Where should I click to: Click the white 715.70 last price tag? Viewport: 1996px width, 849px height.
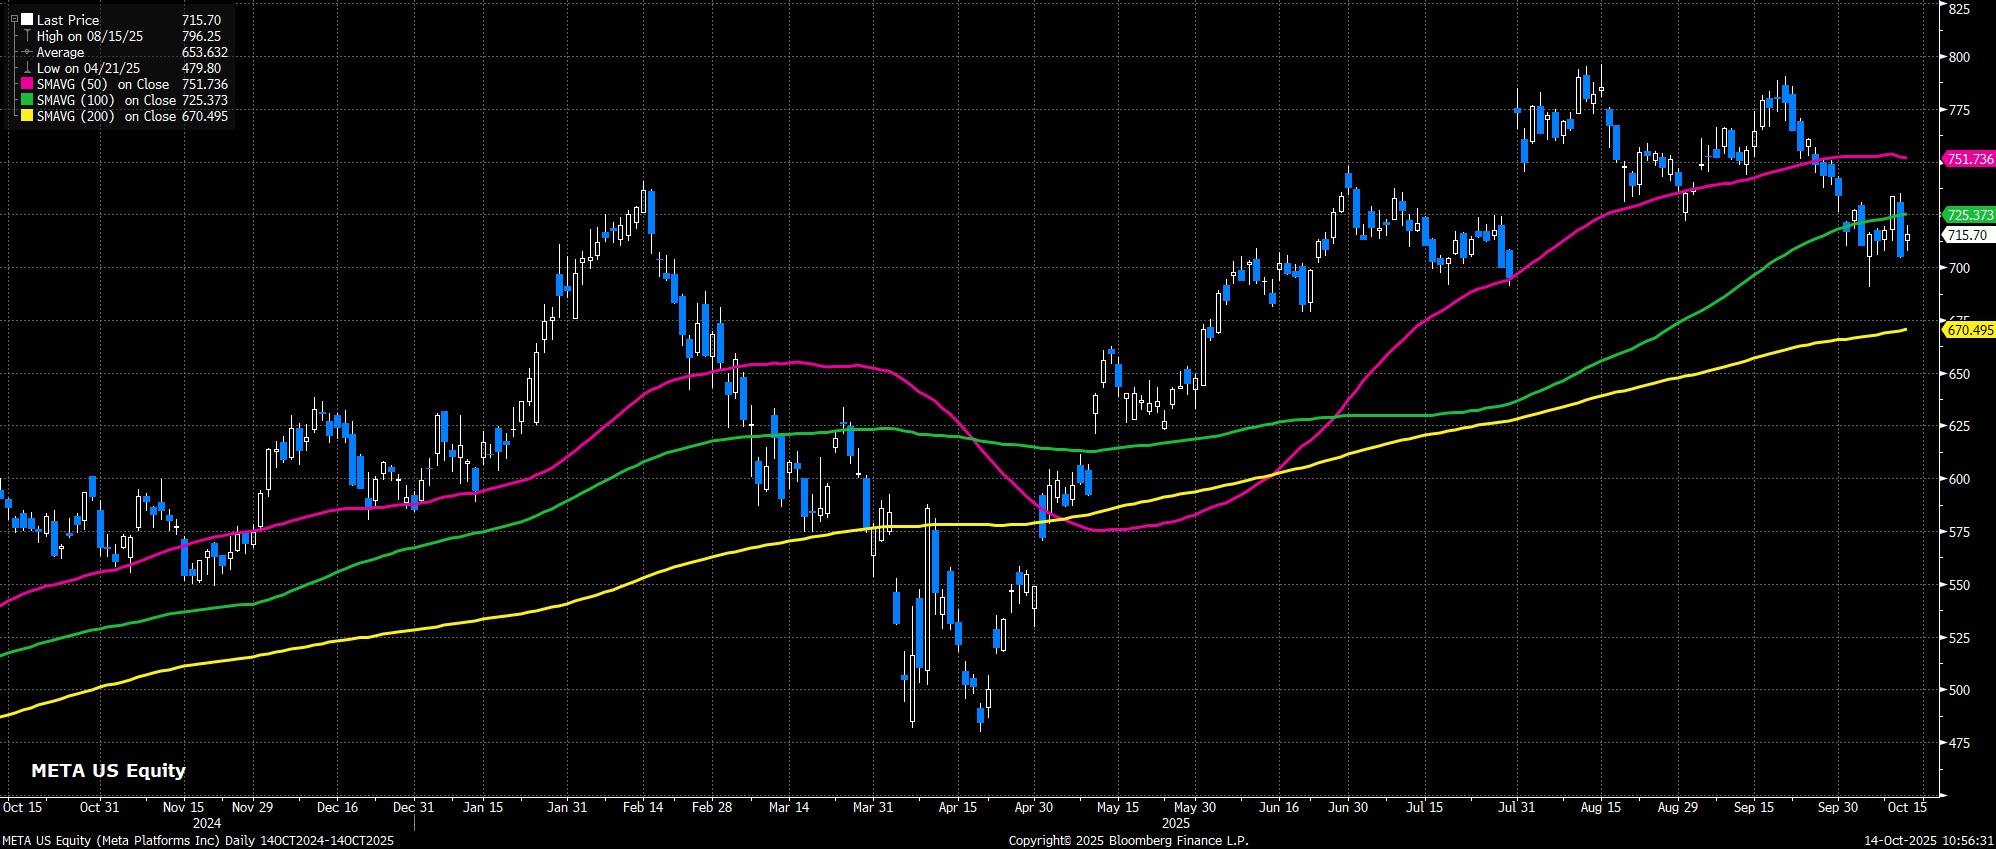coord(1967,235)
